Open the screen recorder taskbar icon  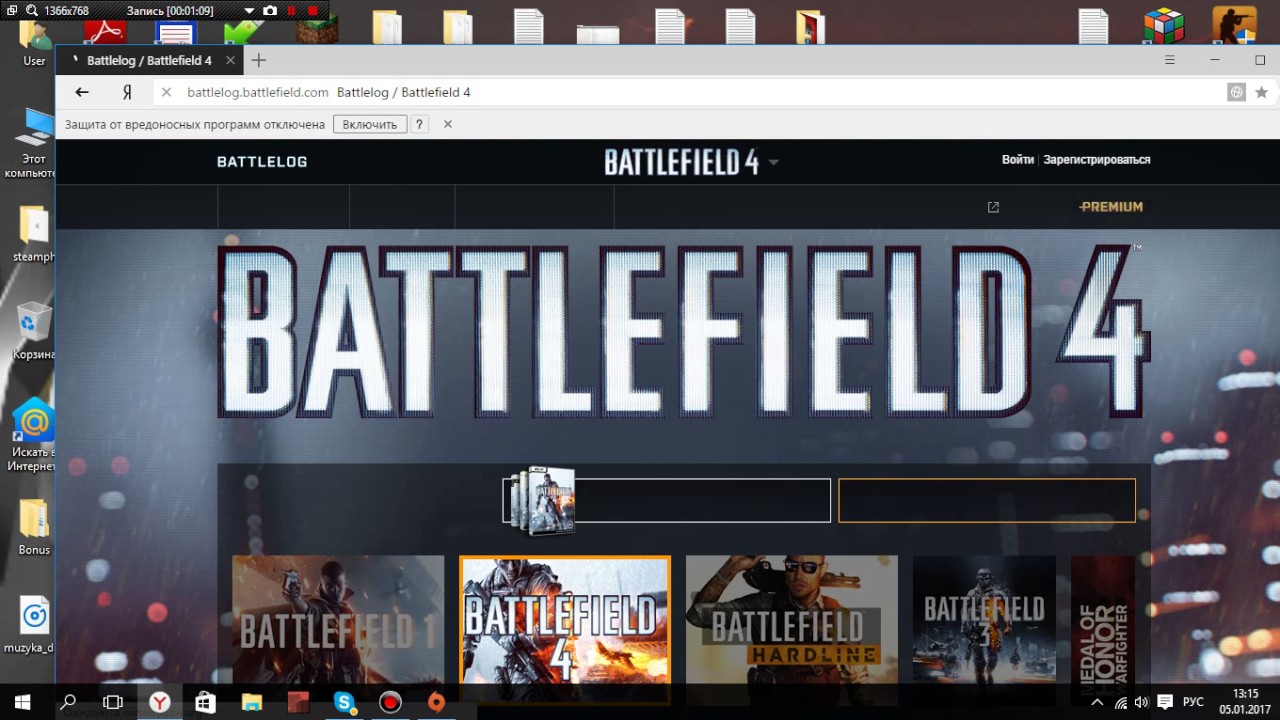[x=390, y=702]
